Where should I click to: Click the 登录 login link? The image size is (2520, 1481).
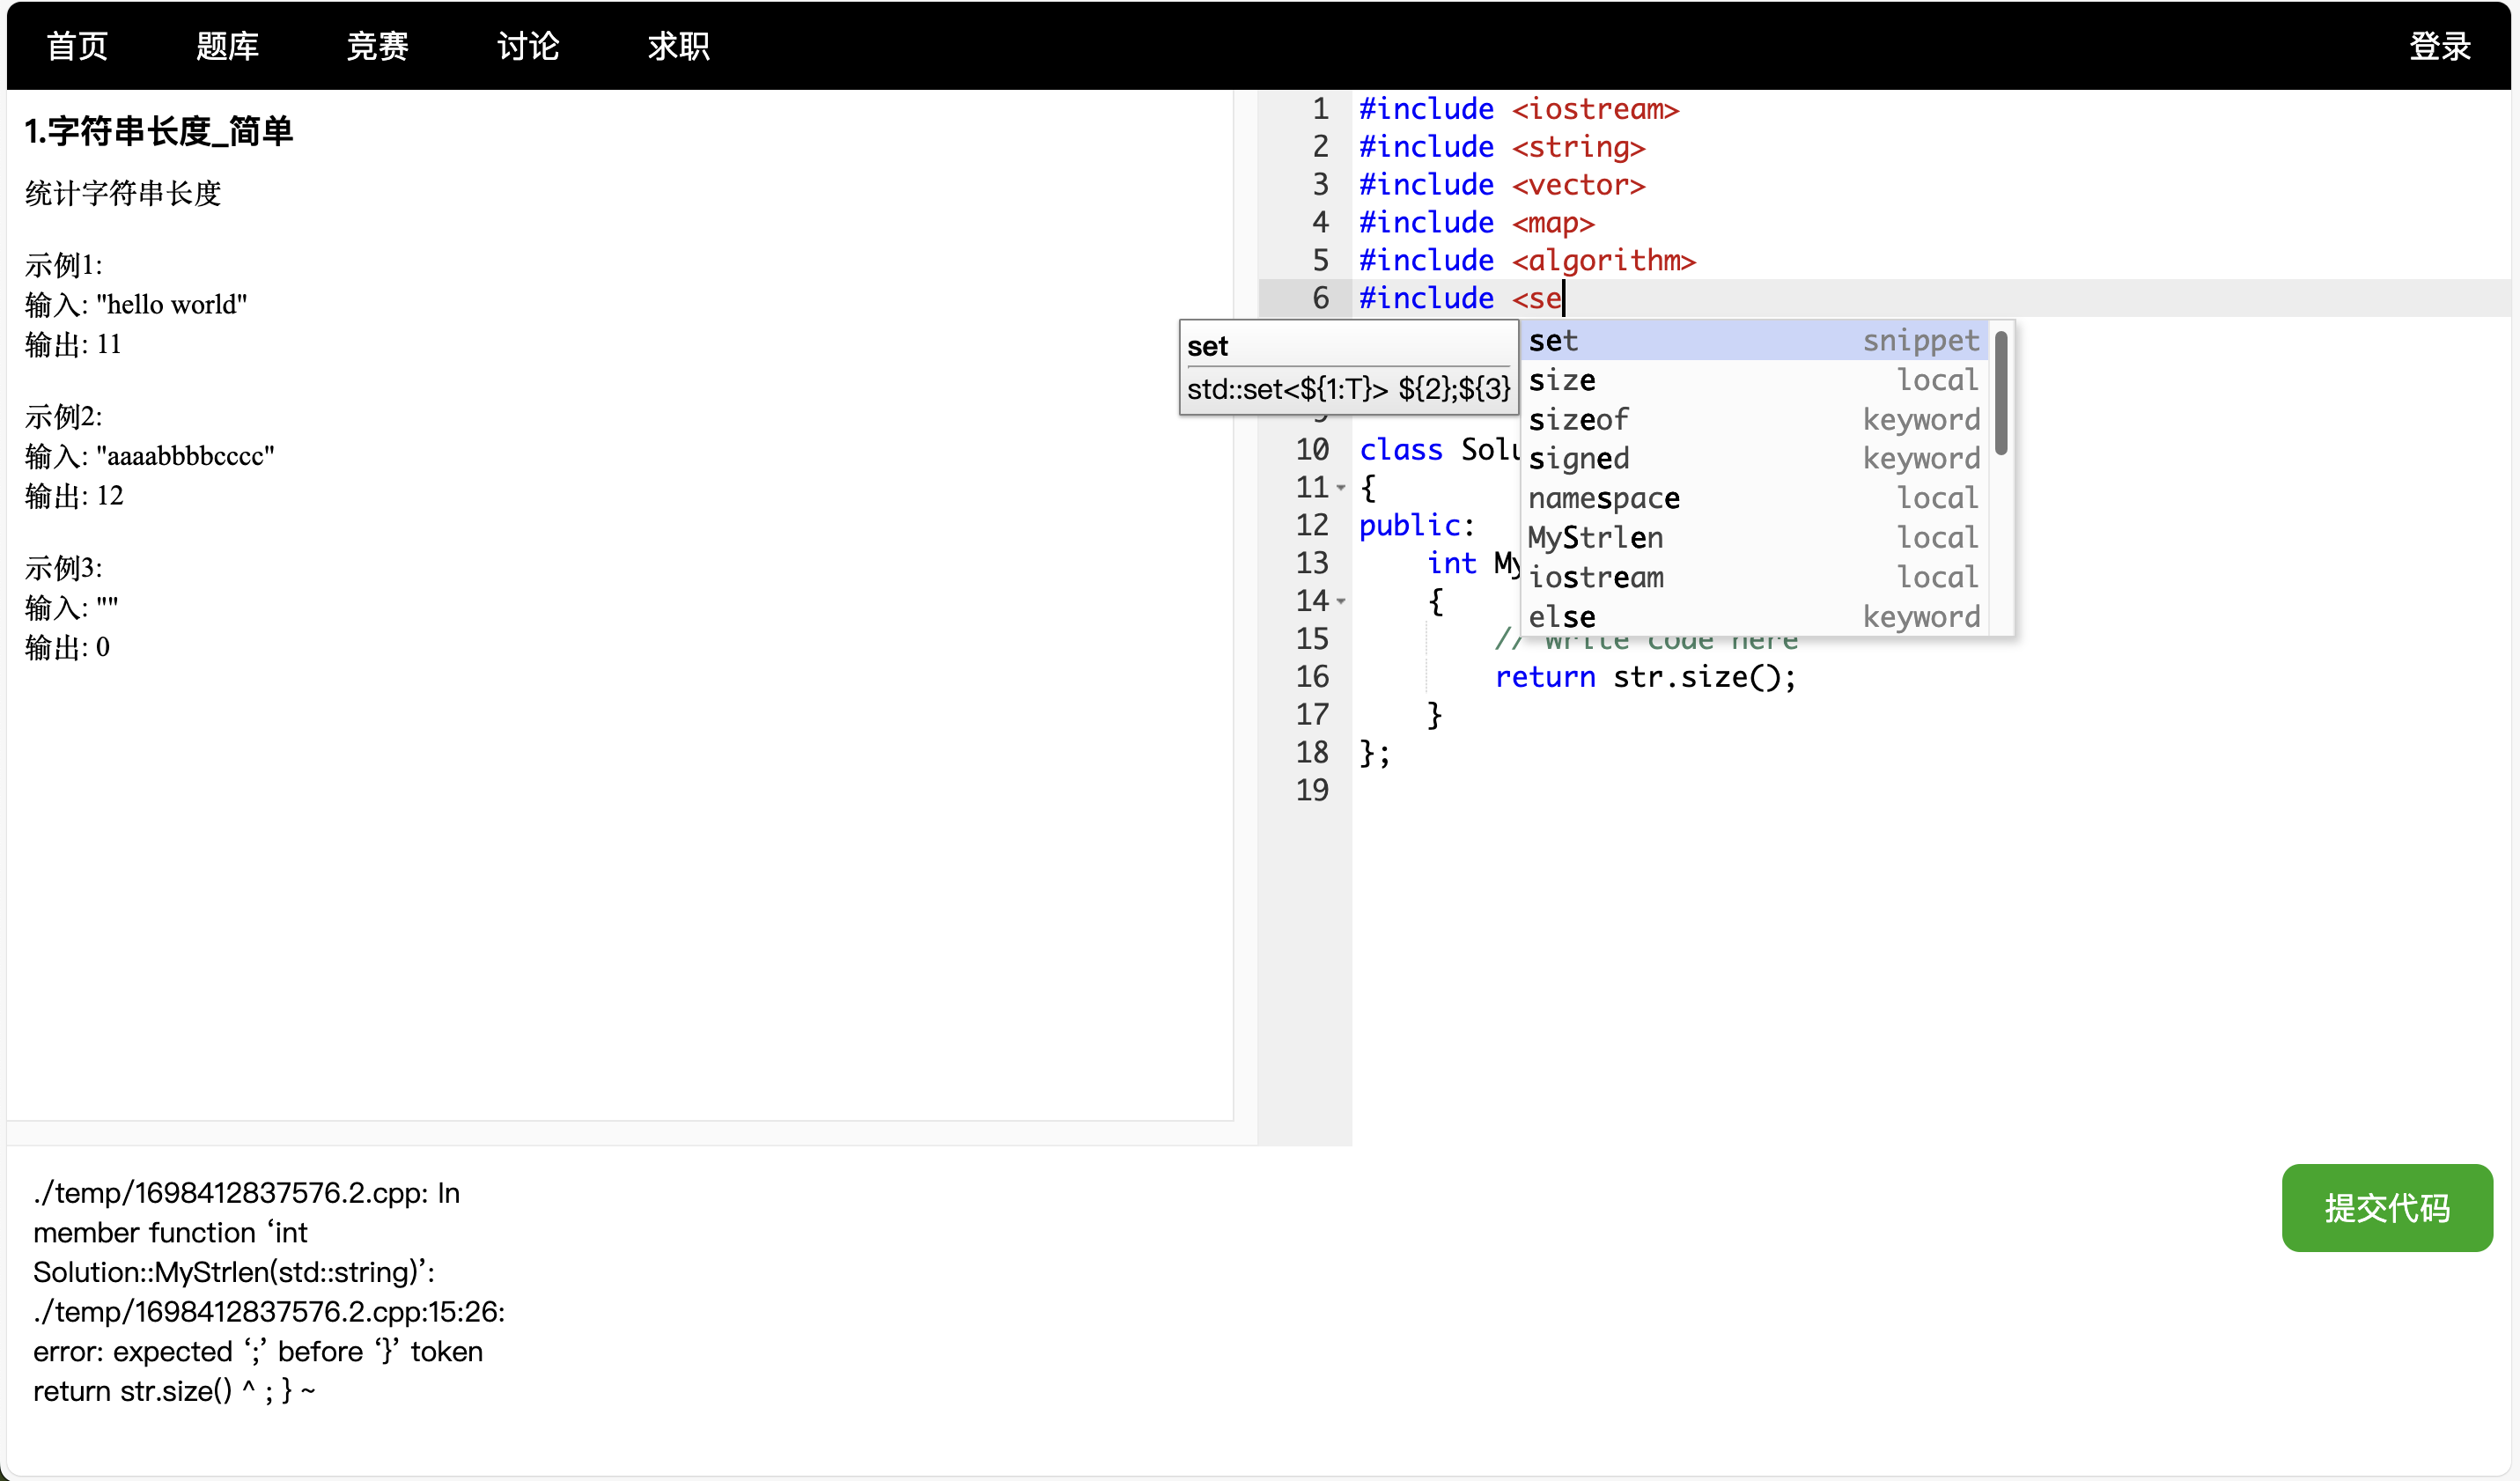point(2439,46)
